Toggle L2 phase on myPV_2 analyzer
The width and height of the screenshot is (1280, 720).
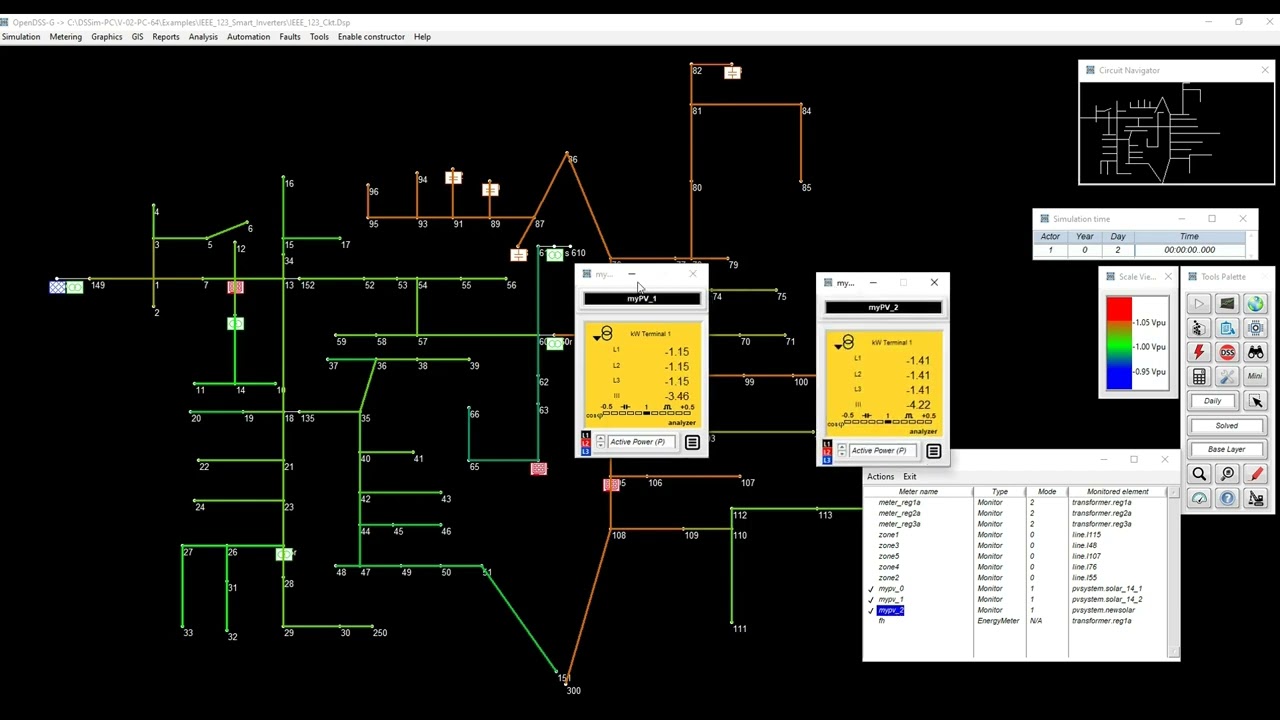[827, 452]
